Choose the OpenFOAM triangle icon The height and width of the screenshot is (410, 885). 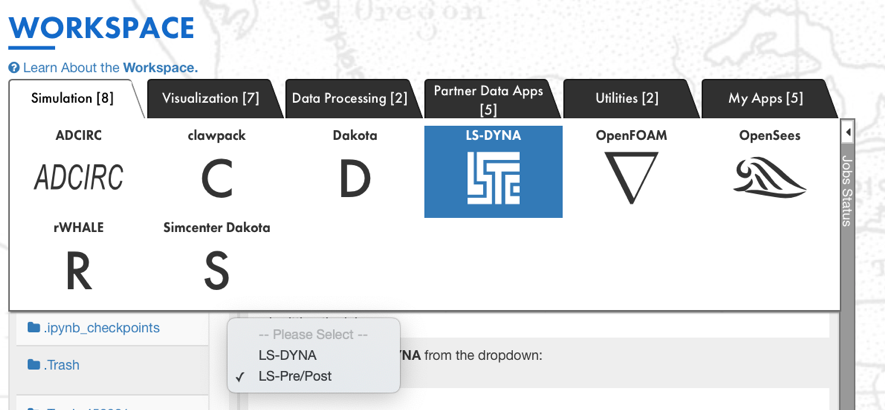632,178
